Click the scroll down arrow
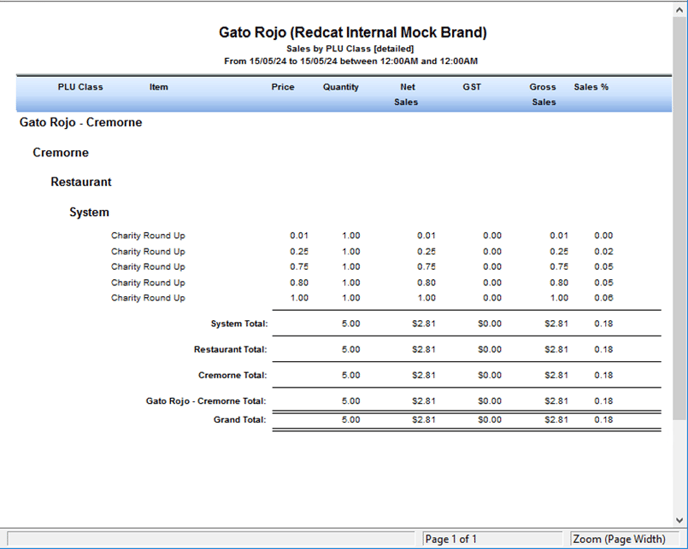 (680, 520)
